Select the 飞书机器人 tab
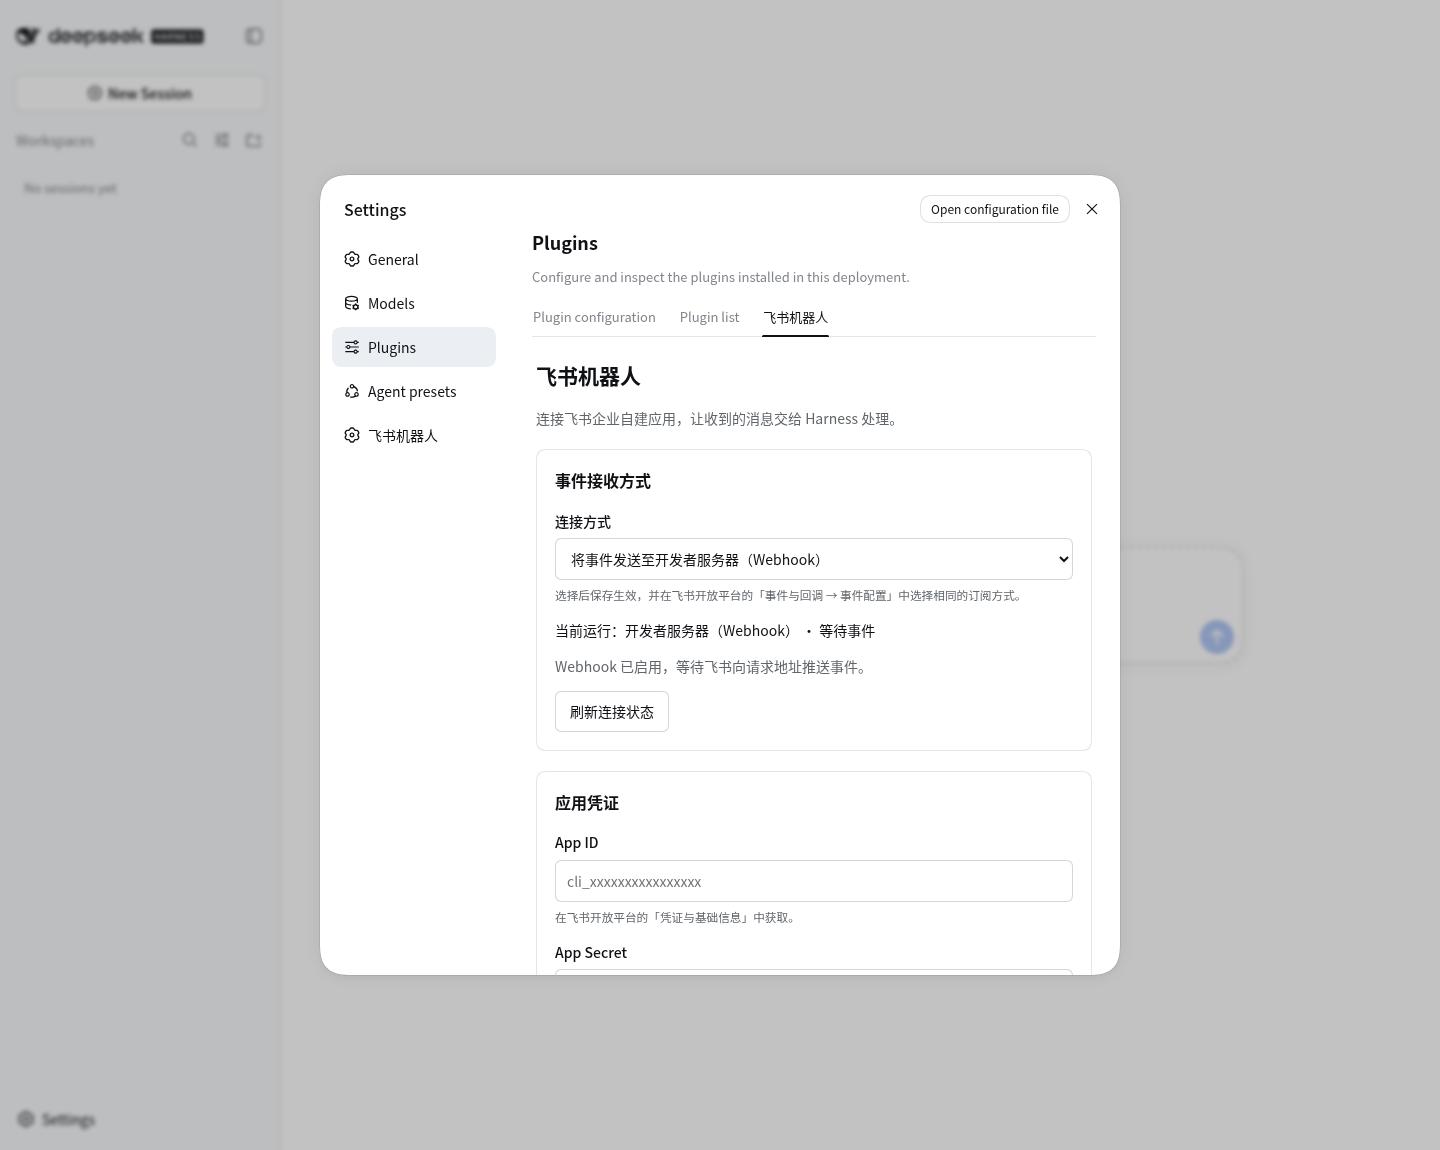This screenshot has width=1440, height=1150. pyautogui.click(x=795, y=317)
